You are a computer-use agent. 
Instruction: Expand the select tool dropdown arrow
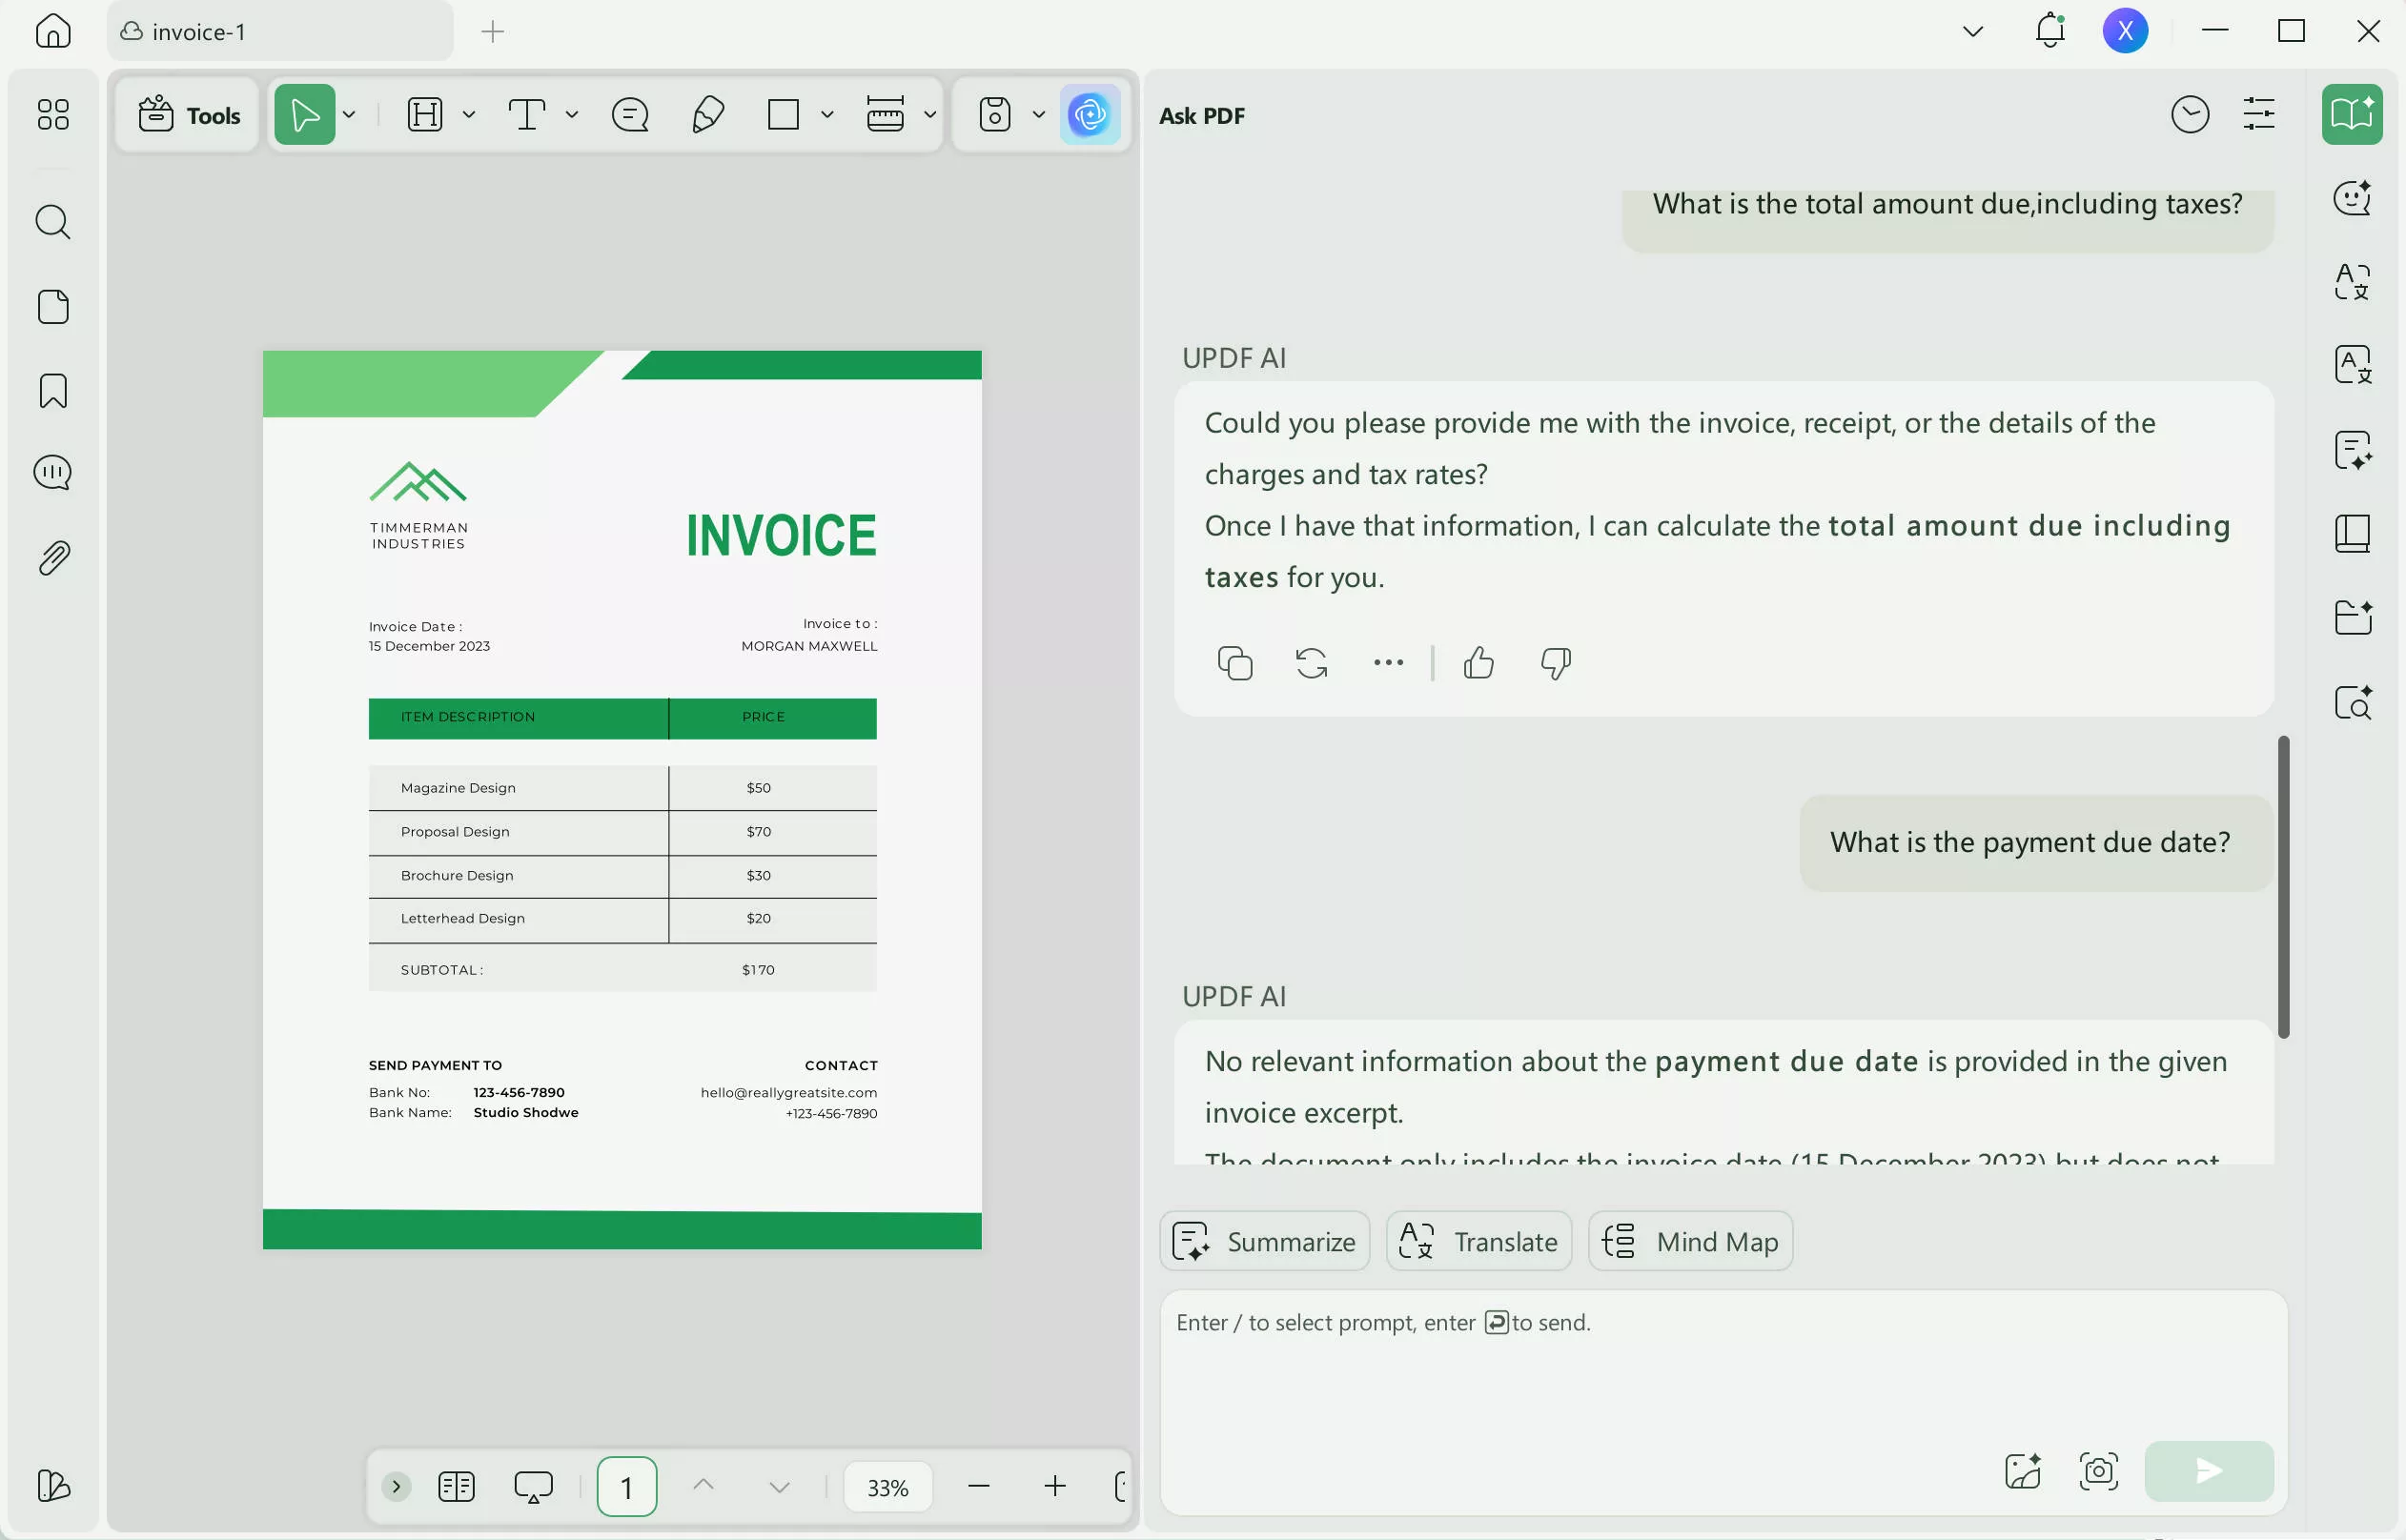[349, 115]
